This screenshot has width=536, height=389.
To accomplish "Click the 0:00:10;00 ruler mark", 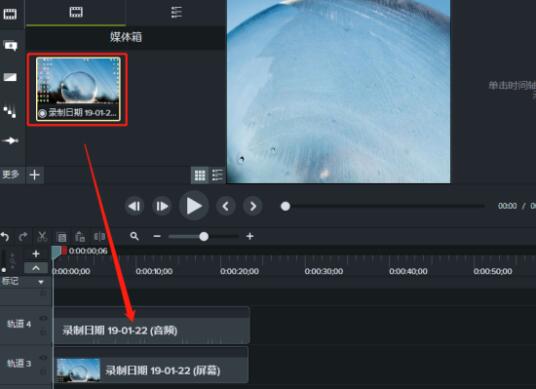I will [154, 271].
